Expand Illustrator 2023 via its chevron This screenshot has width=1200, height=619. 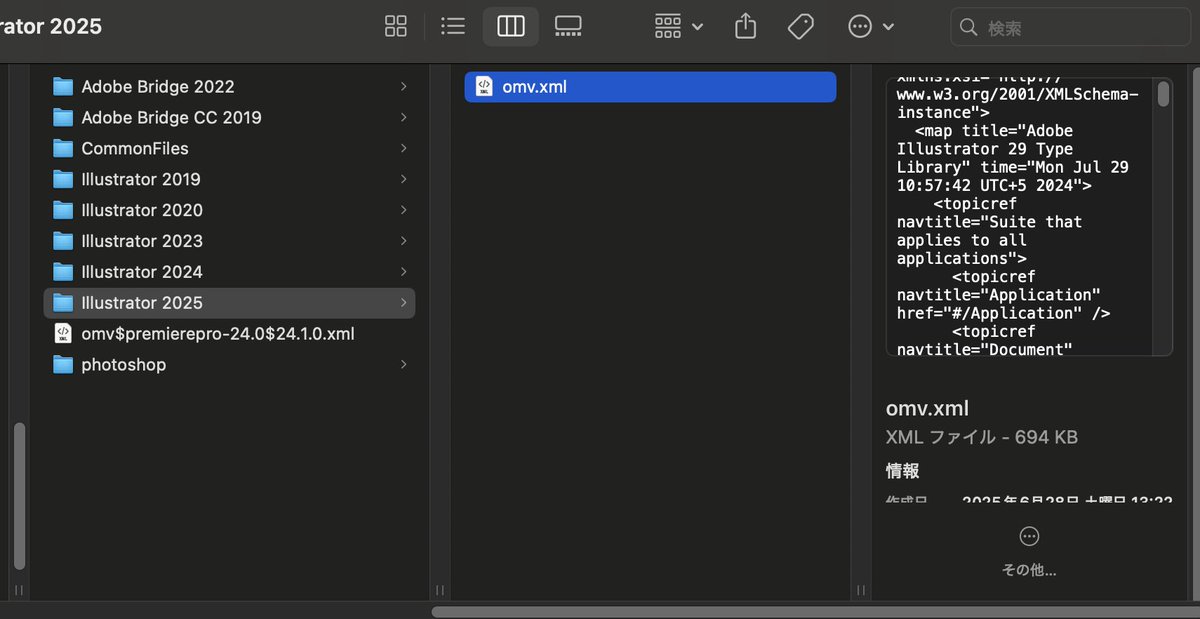point(403,242)
